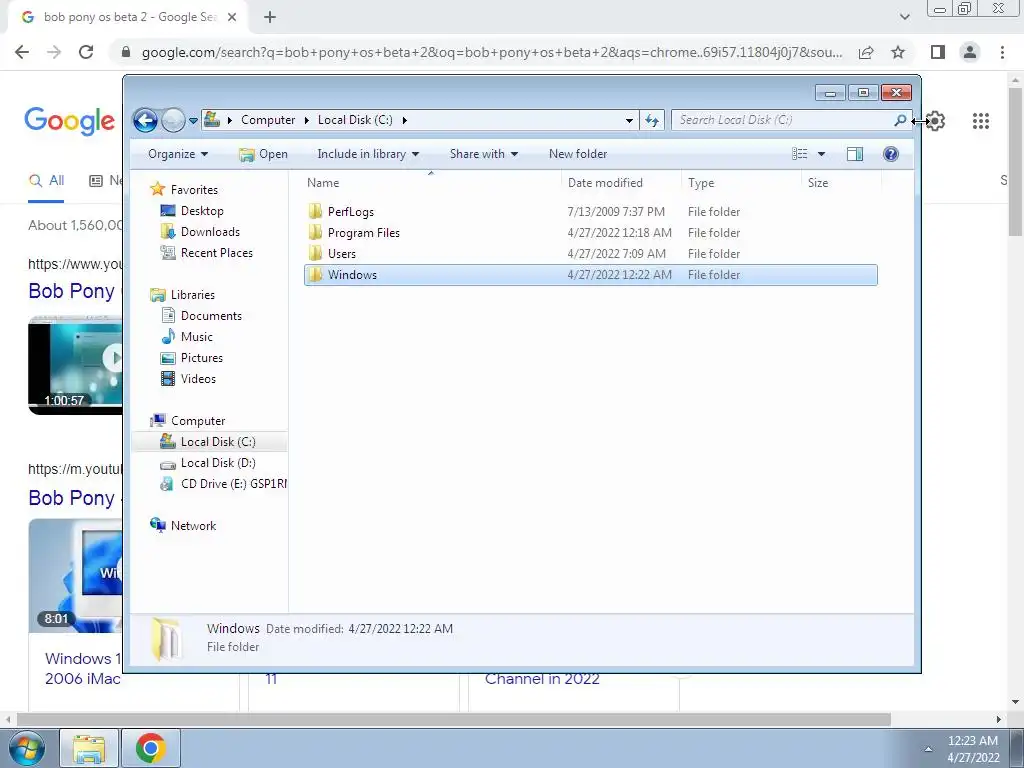Click Open in the Explorer toolbar
The image size is (1024, 768).
(x=263, y=154)
